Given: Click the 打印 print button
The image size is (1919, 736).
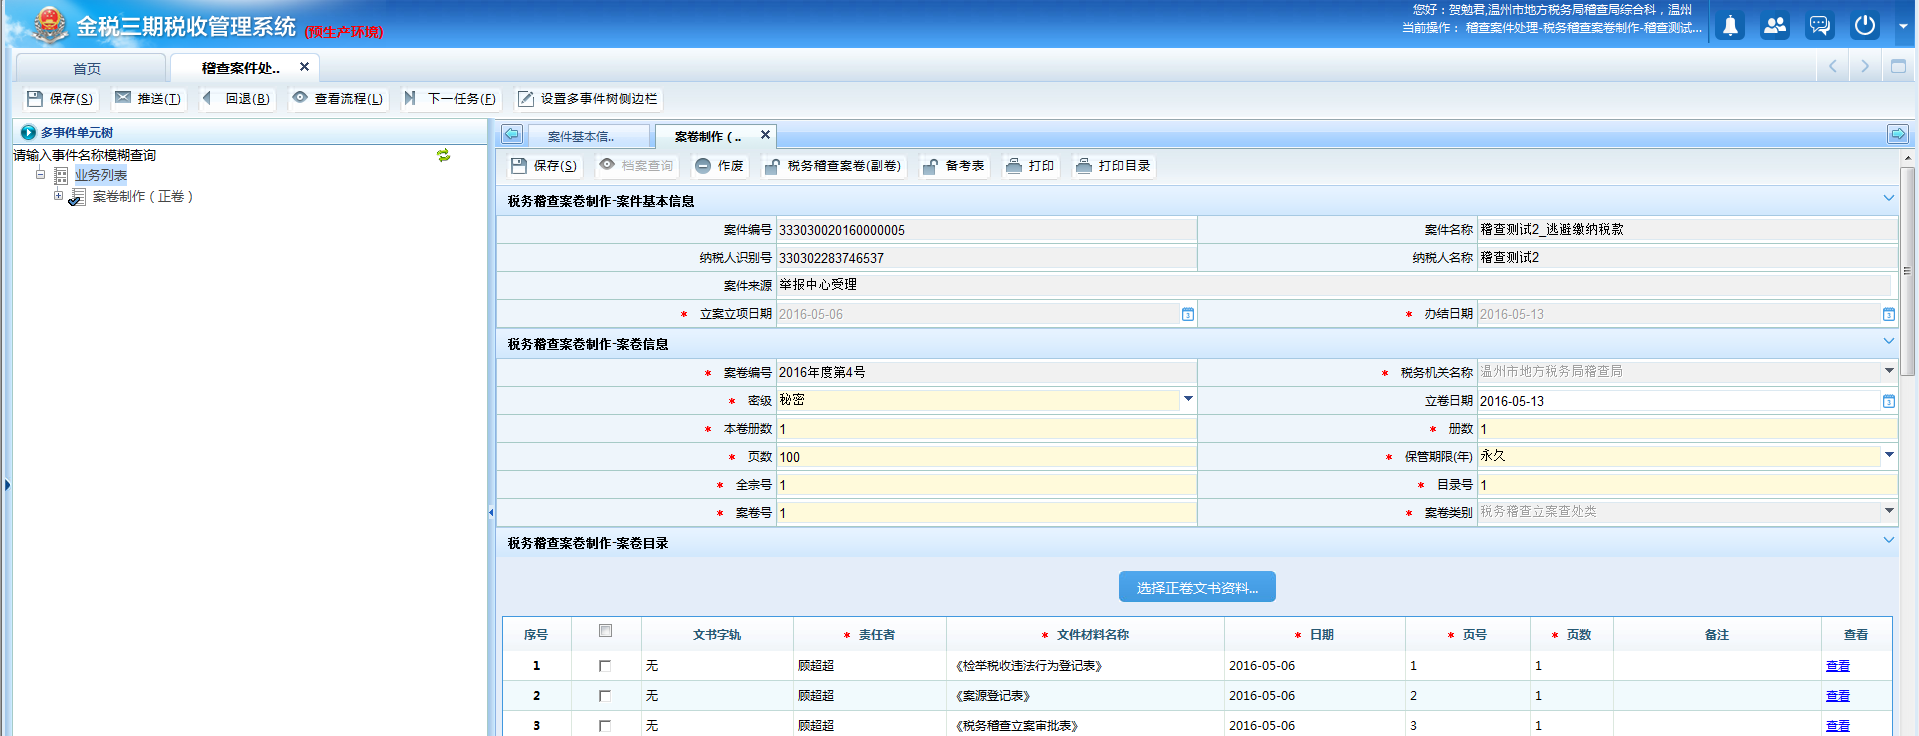Looking at the screenshot, I should pyautogui.click(x=1030, y=166).
